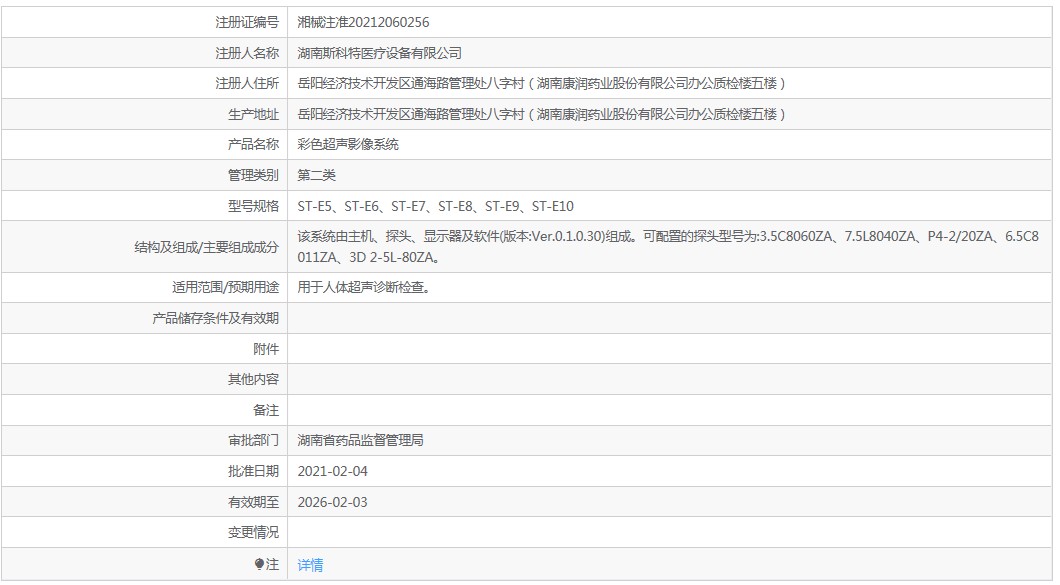The image size is (1060, 585).
Task: Select the 型号规格 label
Action: click(x=254, y=206)
